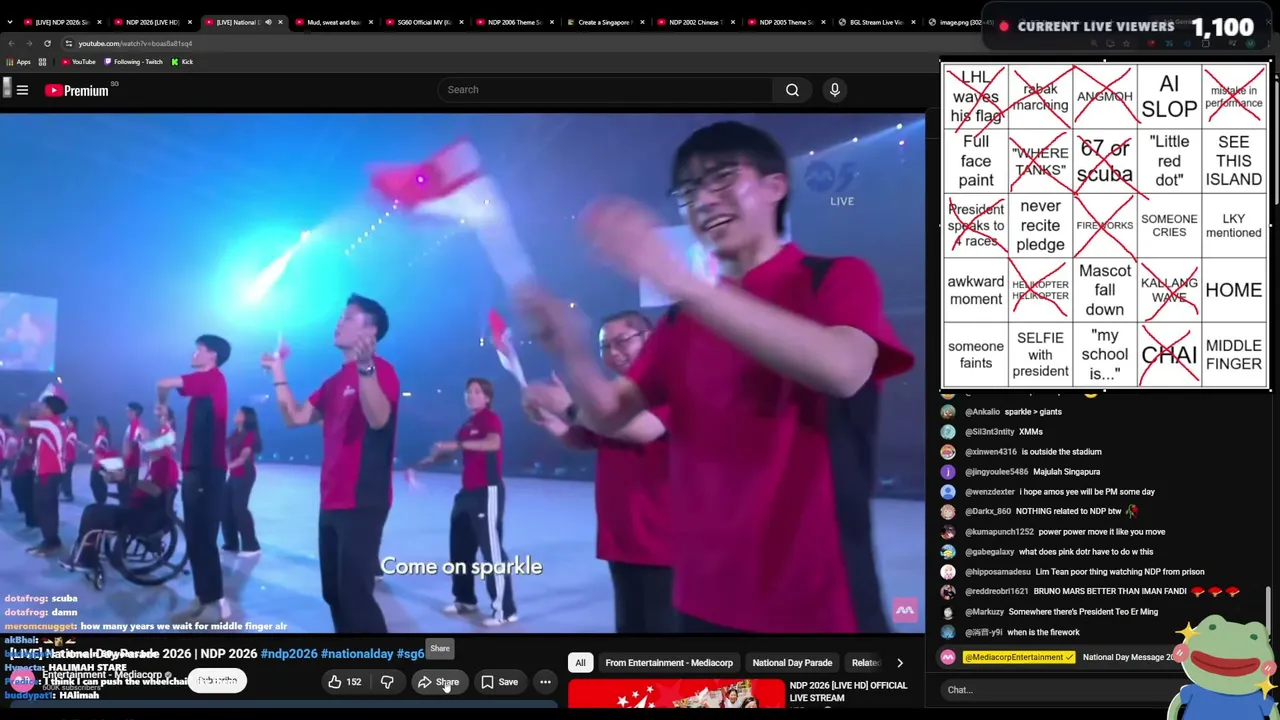Open the NDP 2026 official live stream thumbnail
The width and height of the screenshot is (1280, 720).
coord(676,693)
